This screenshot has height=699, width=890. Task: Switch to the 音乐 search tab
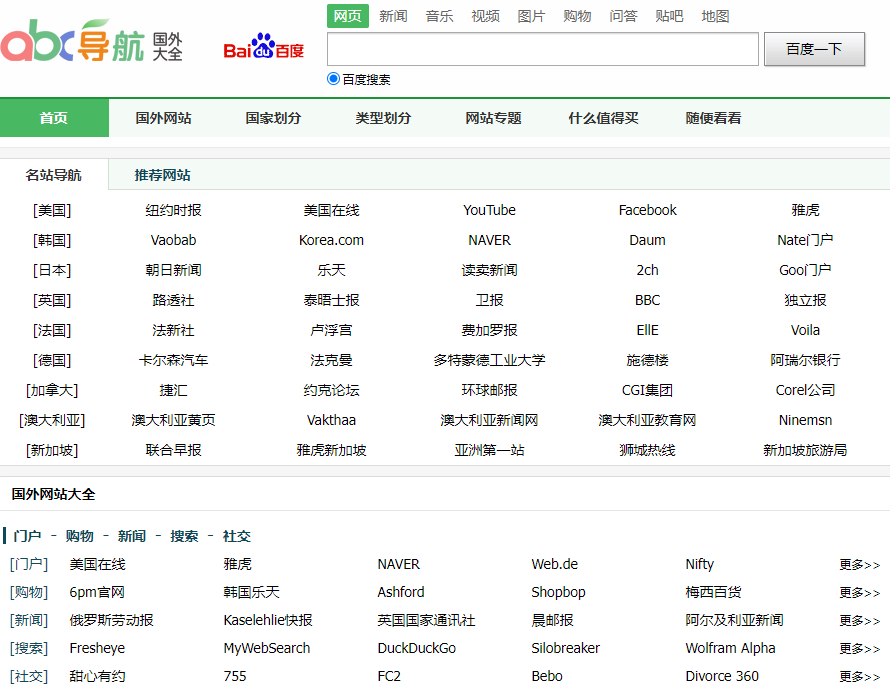439,16
